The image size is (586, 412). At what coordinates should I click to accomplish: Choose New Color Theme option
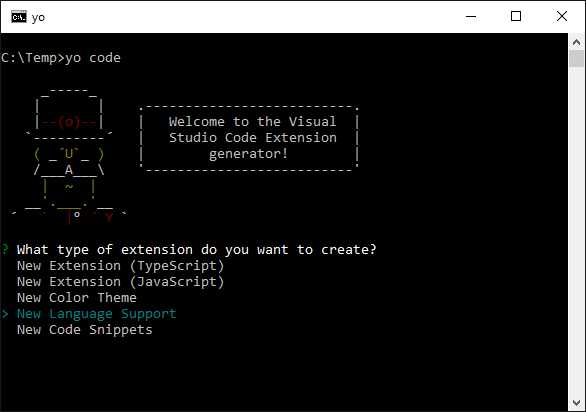tap(77, 298)
